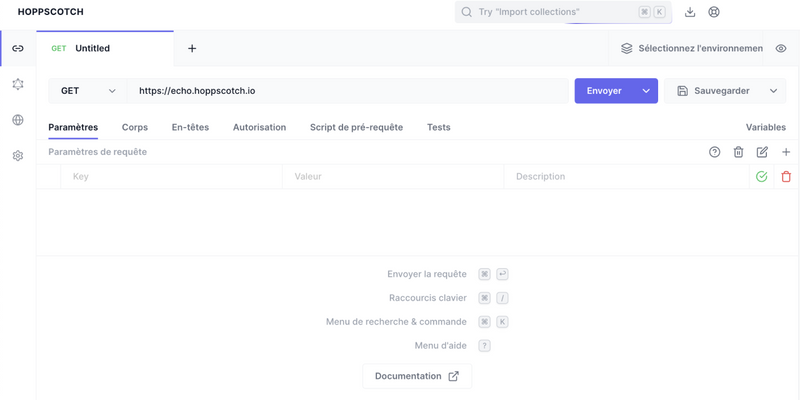Open the Realtime globe icon in sidebar
This screenshot has width=800, height=400.
point(18,120)
